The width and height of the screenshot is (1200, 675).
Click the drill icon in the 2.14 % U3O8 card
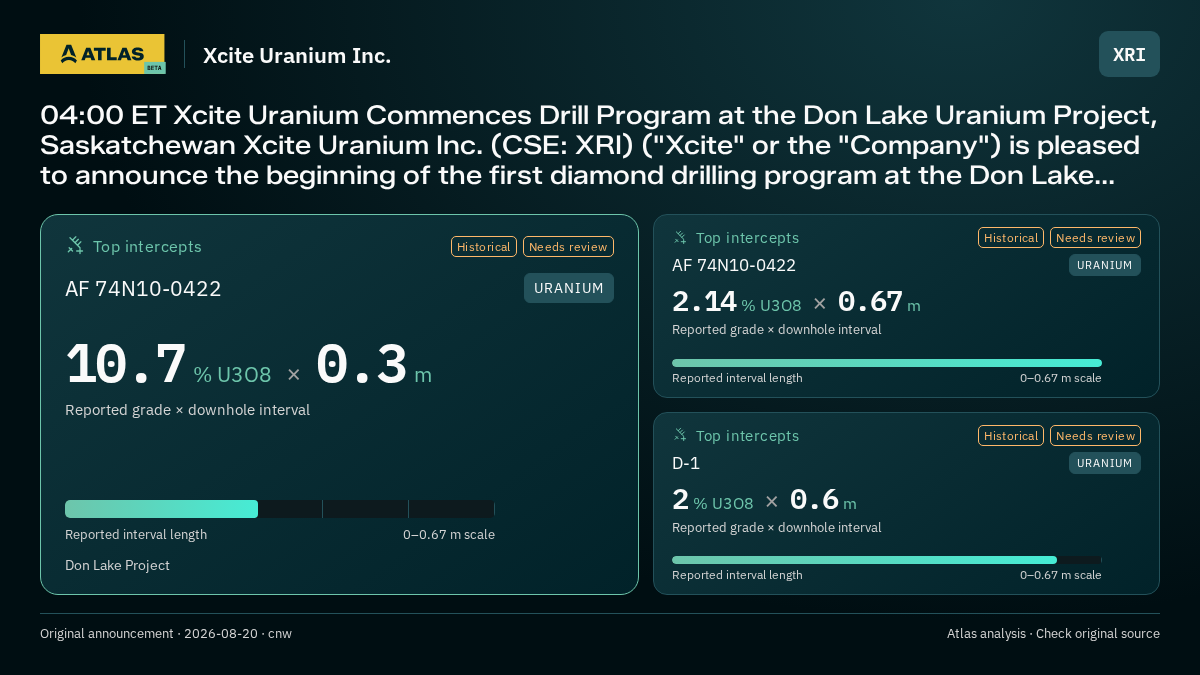(x=680, y=238)
